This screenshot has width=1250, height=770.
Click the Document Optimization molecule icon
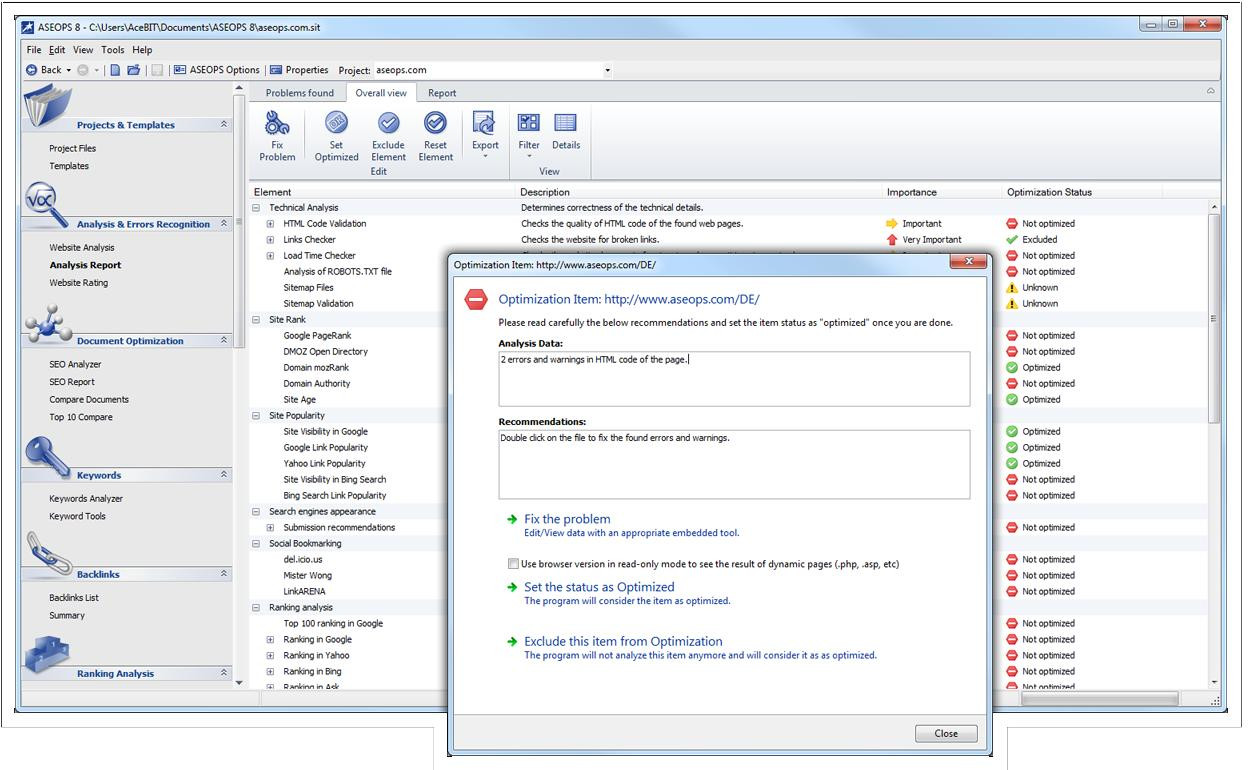50,325
